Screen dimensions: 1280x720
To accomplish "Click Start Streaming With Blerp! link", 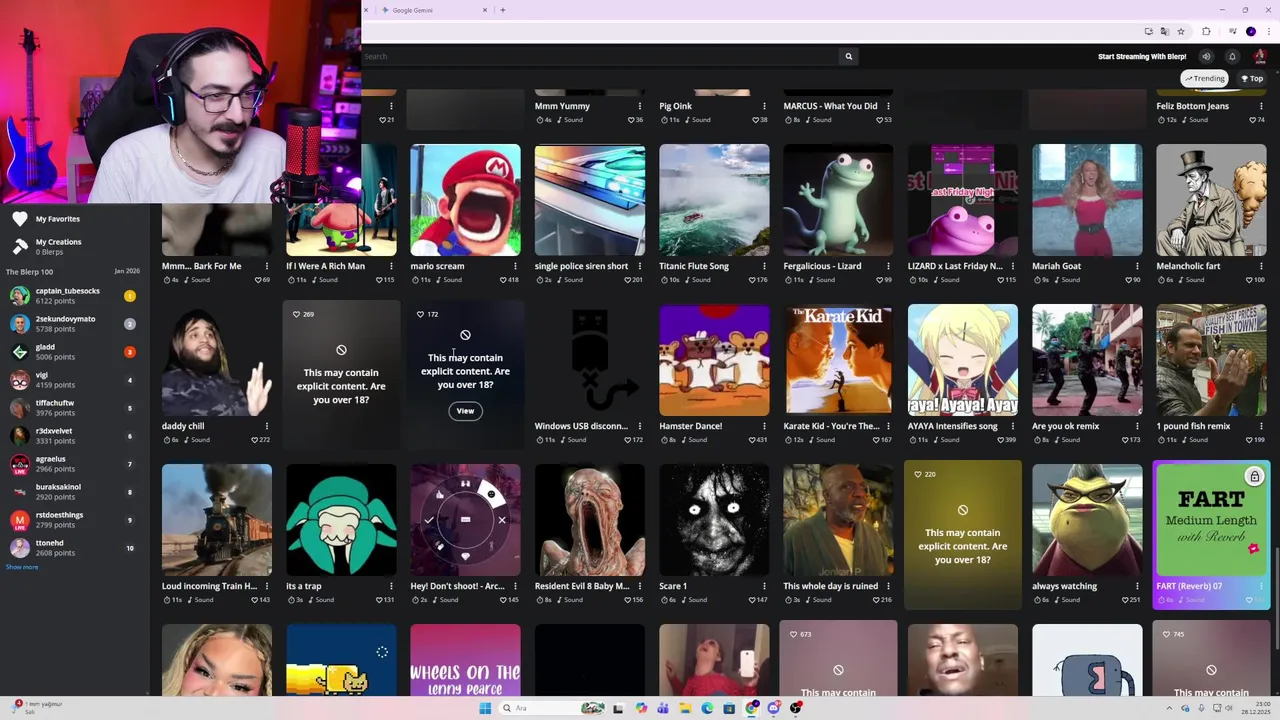I will pyautogui.click(x=1142, y=56).
